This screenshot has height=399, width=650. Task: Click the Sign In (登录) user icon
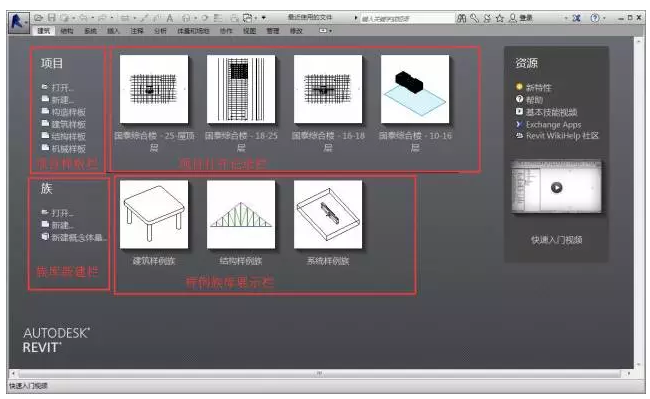(x=513, y=18)
